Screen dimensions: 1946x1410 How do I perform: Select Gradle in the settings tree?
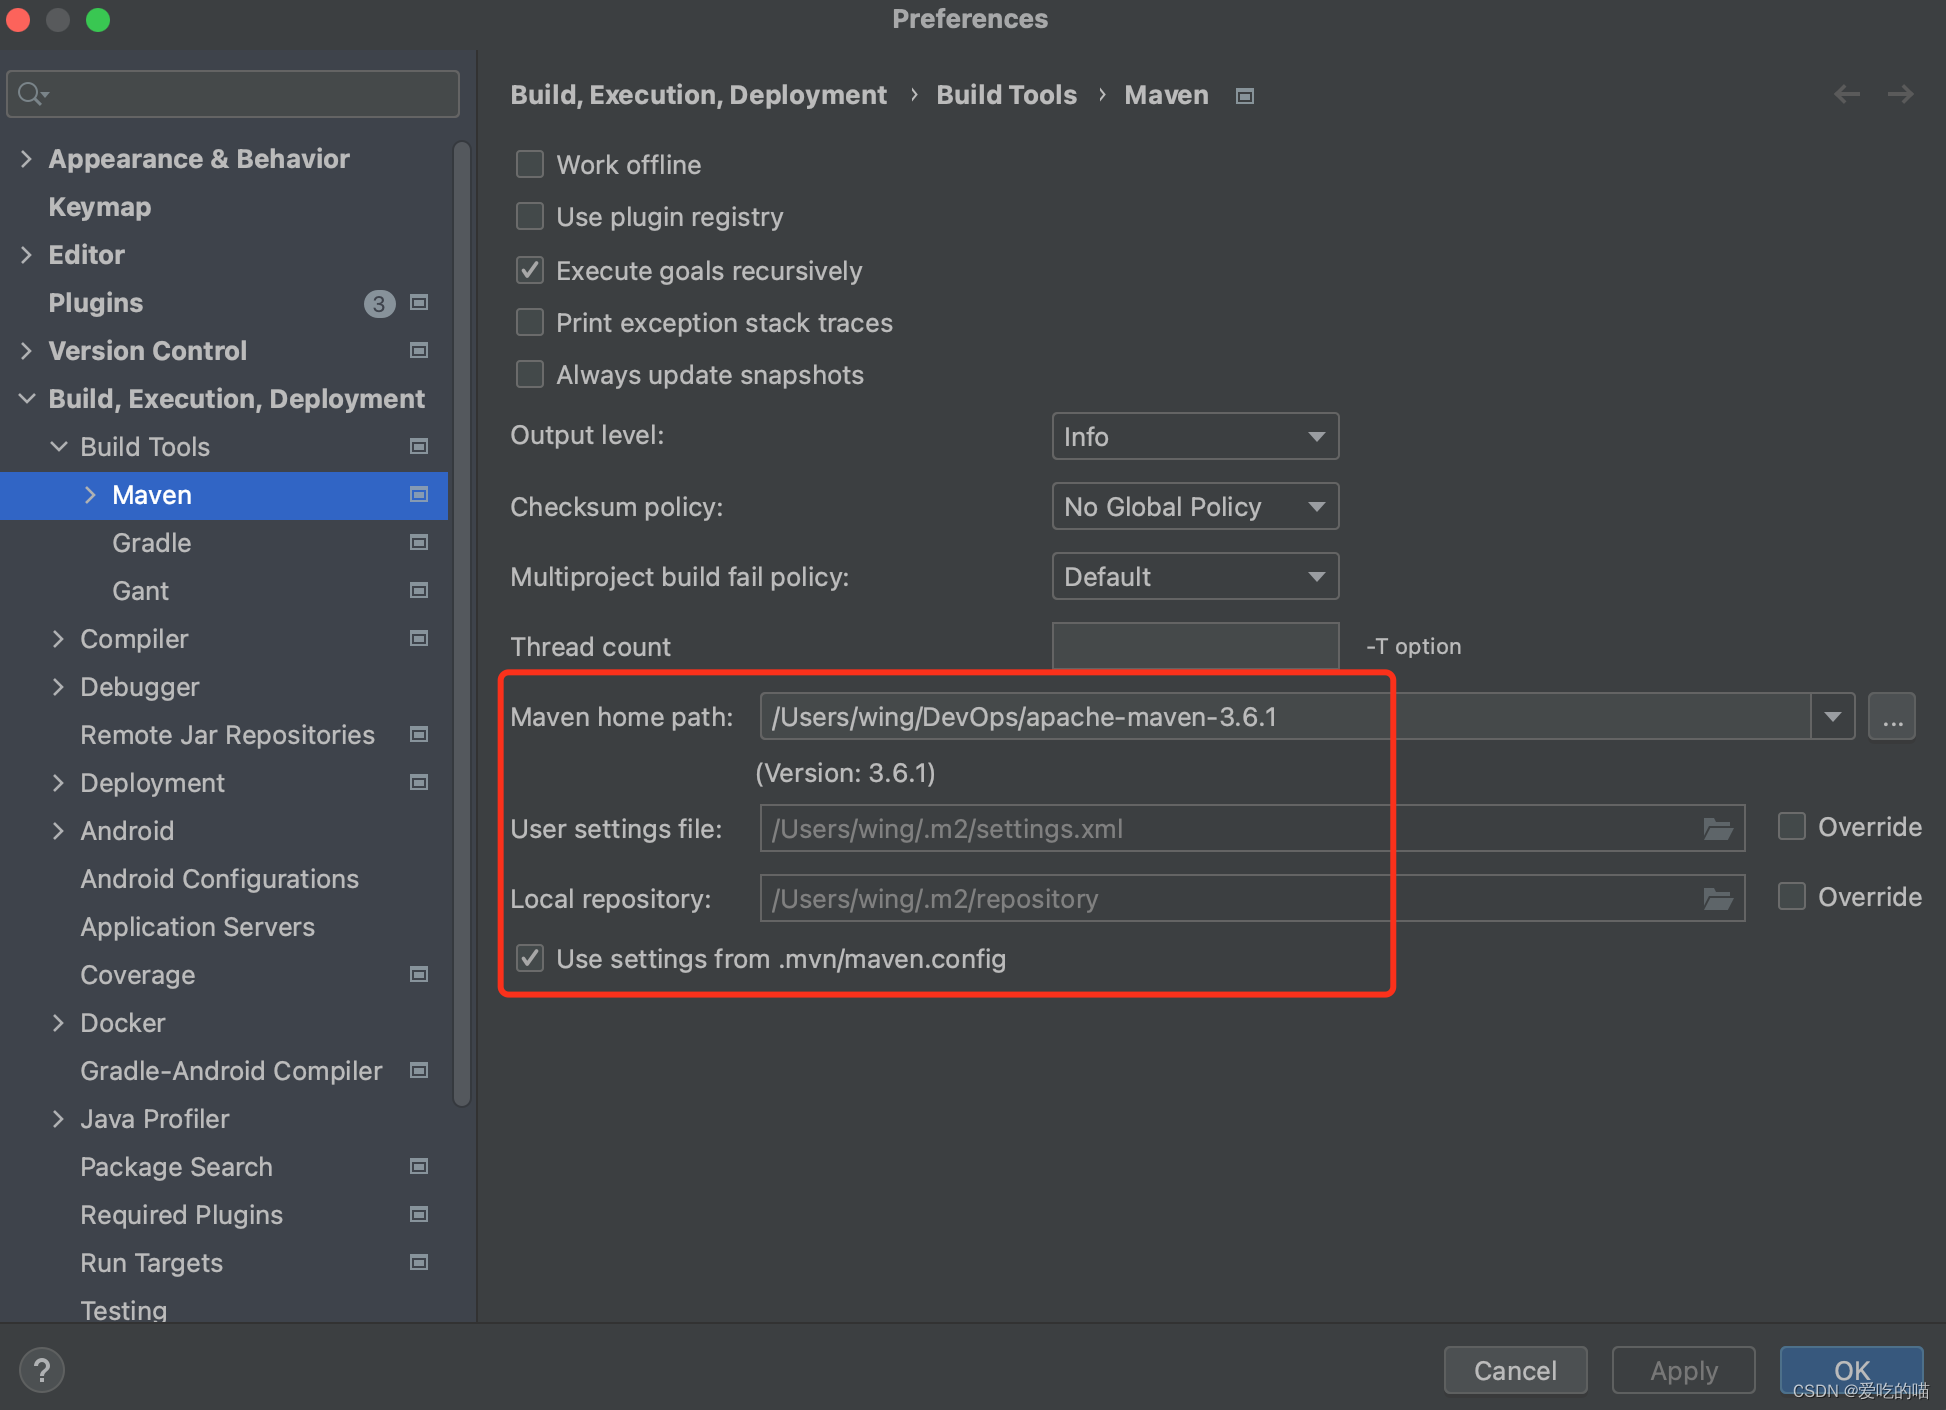pyautogui.click(x=151, y=543)
